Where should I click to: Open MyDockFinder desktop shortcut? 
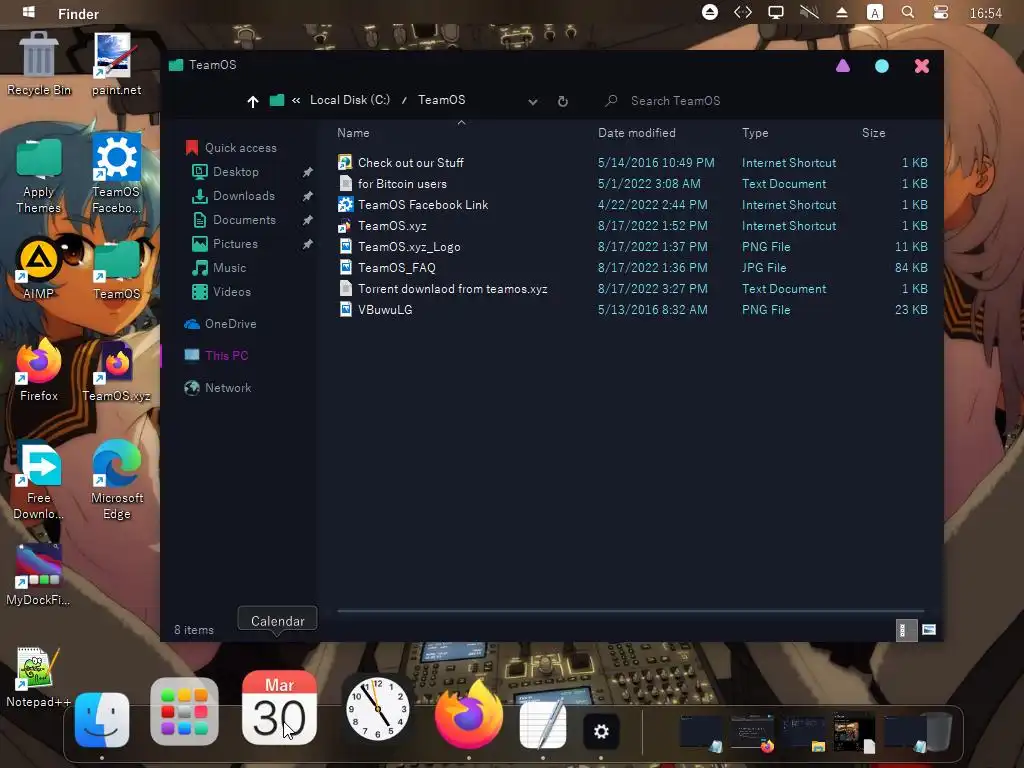coord(39,575)
